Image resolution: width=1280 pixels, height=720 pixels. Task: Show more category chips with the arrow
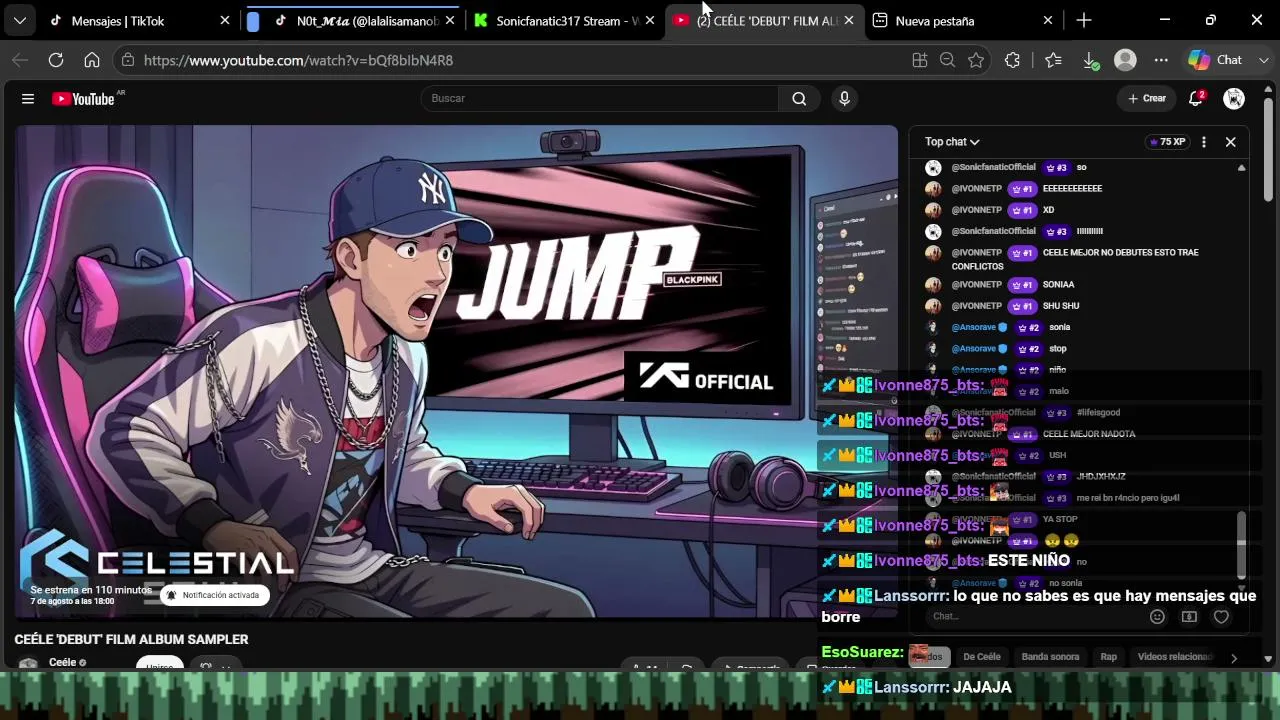pyautogui.click(x=1234, y=657)
